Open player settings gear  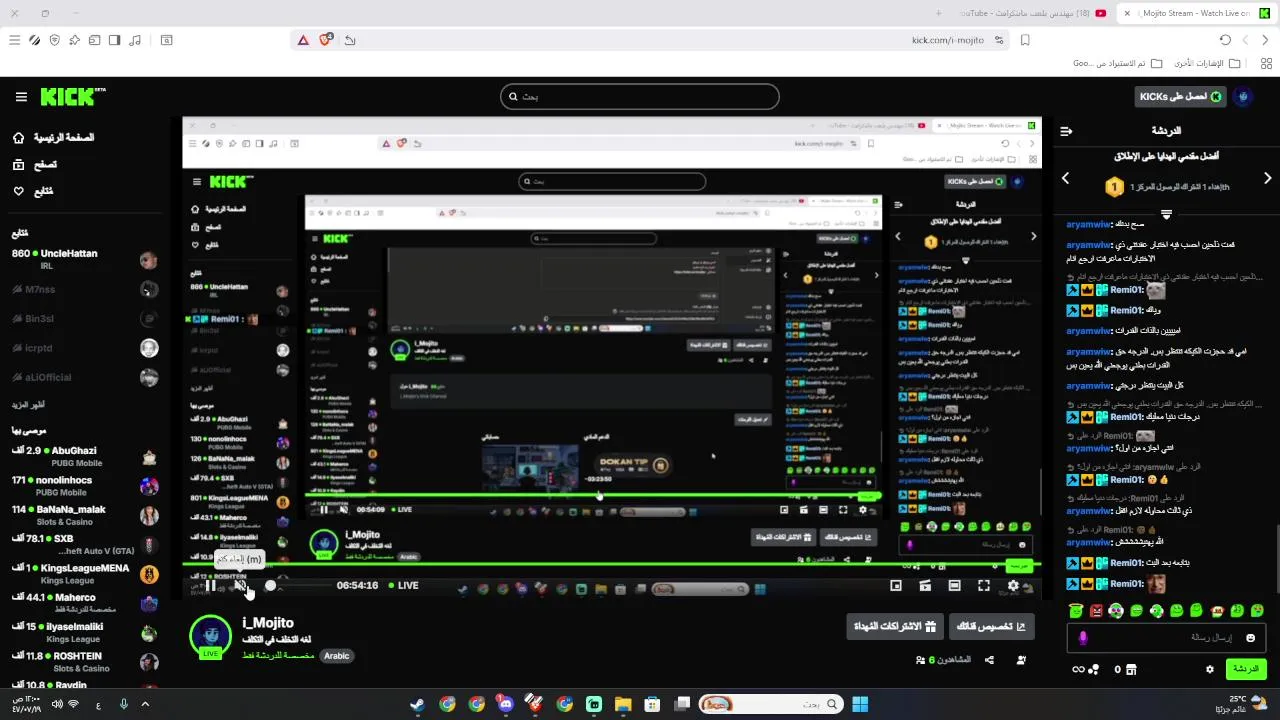[1013, 585]
